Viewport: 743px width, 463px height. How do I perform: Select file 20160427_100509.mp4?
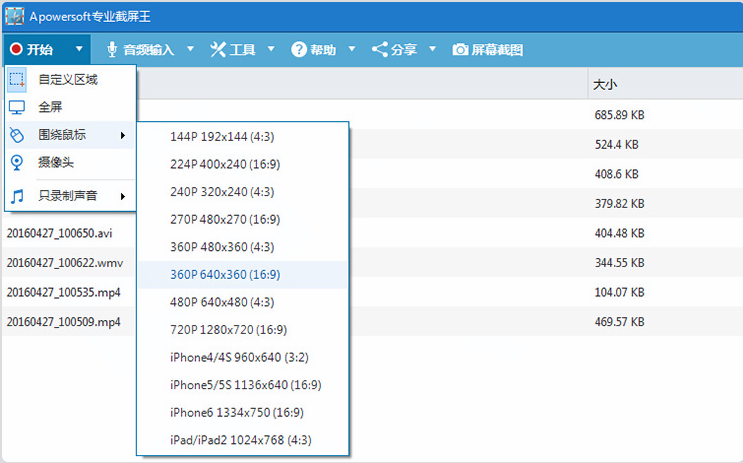pyautogui.click(x=63, y=322)
